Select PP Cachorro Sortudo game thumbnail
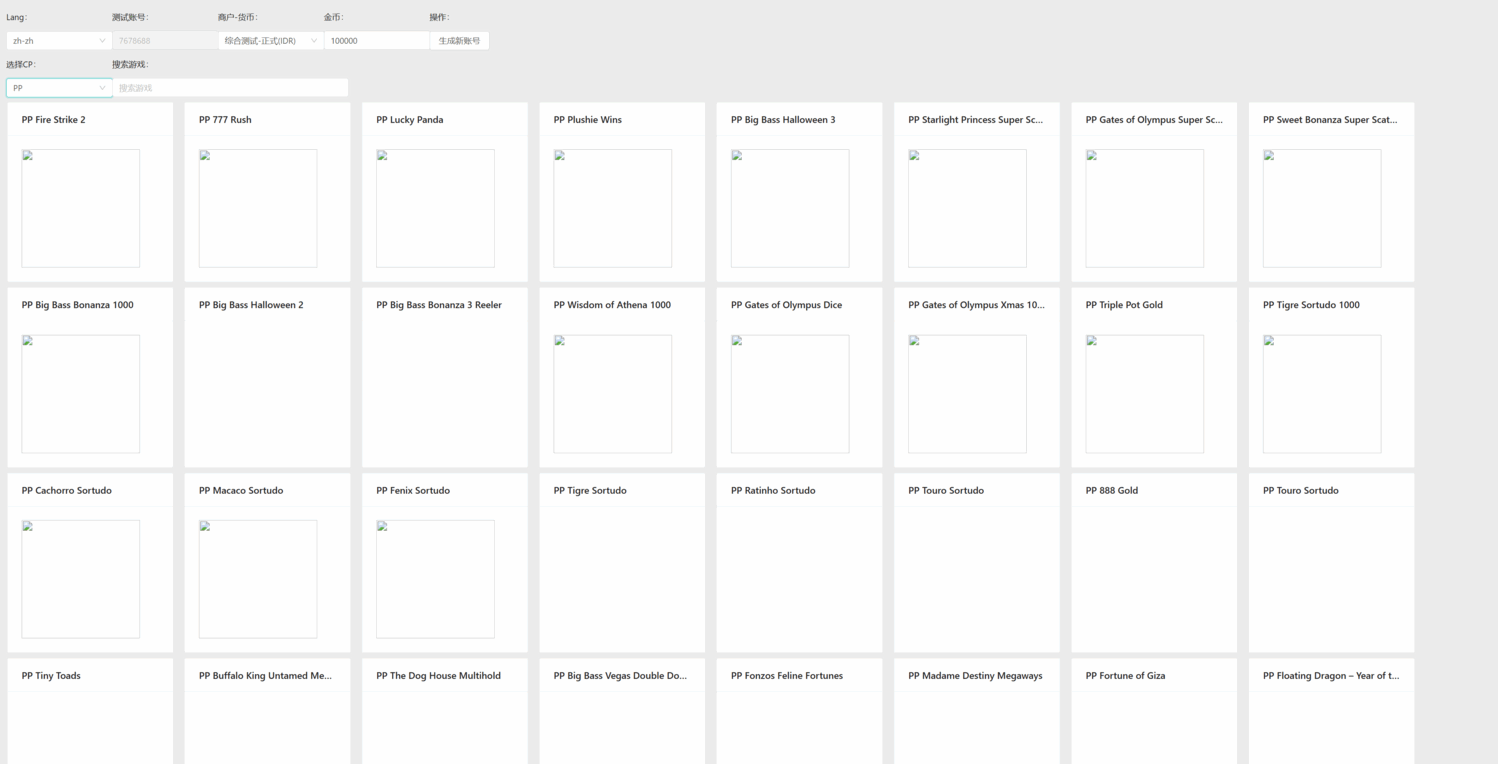This screenshot has height=764, width=1498. click(81, 579)
